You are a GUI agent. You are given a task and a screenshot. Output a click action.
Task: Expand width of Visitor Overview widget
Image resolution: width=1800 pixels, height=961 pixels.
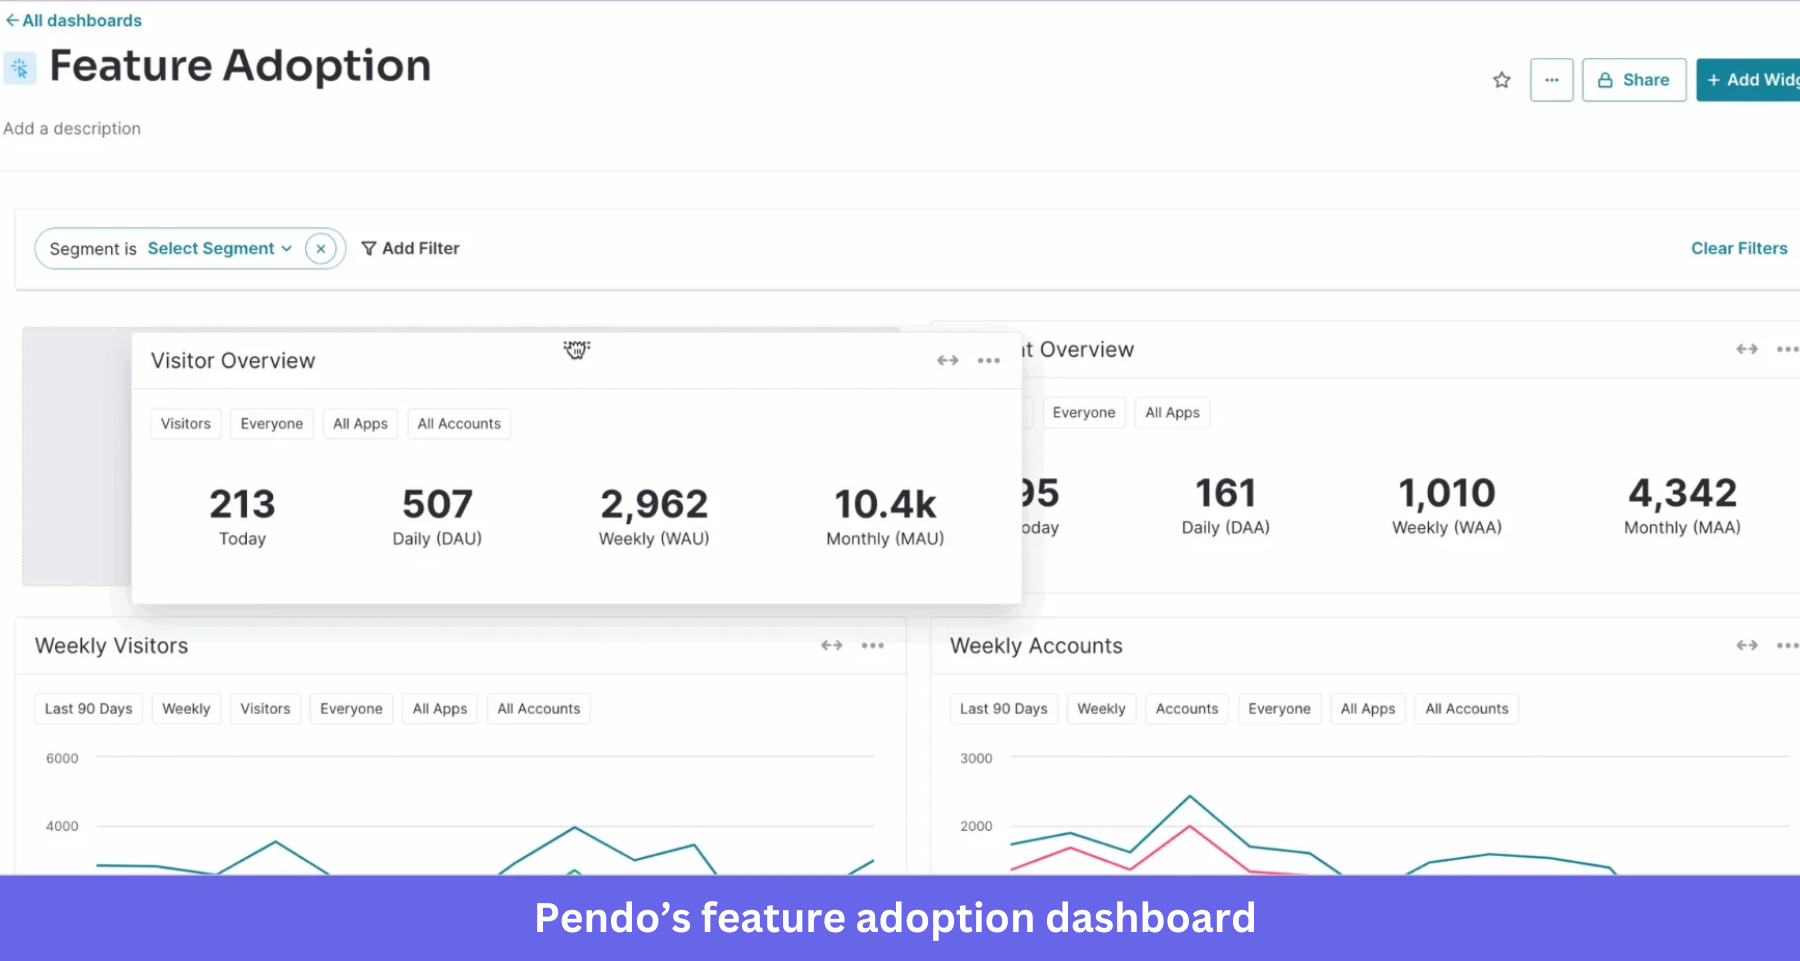(x=947, y=360)
